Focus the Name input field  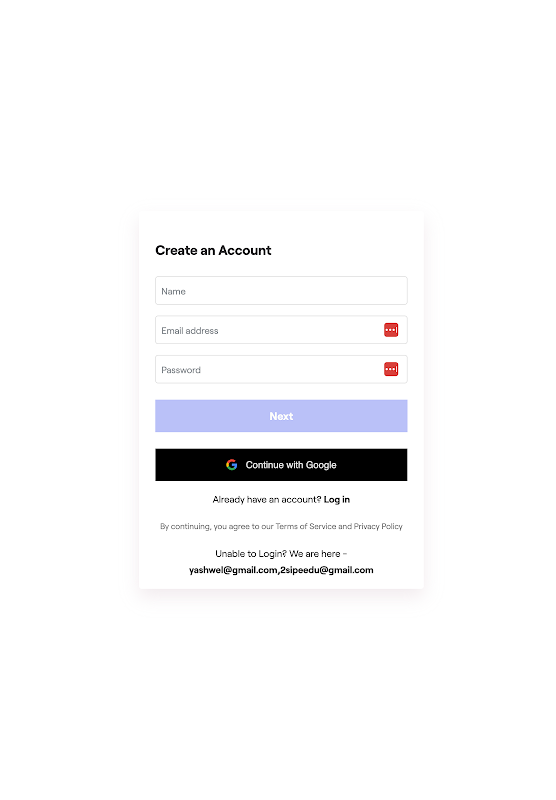pyautogui.click(x=281, y=291)
